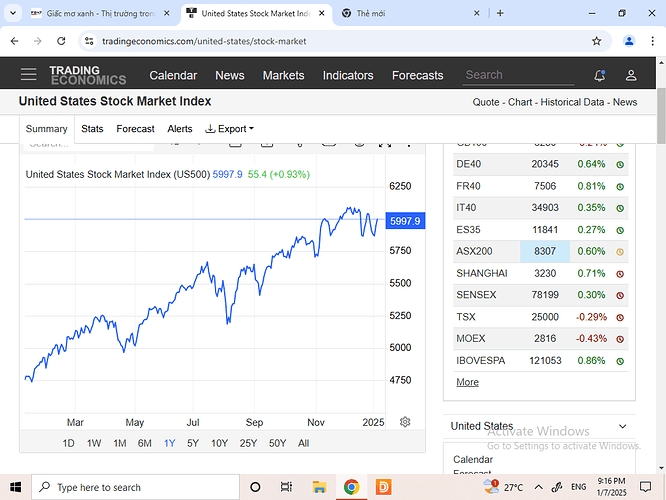Open the Alerts tab
The width and height of the screenshot is (666, 500).
180,129
